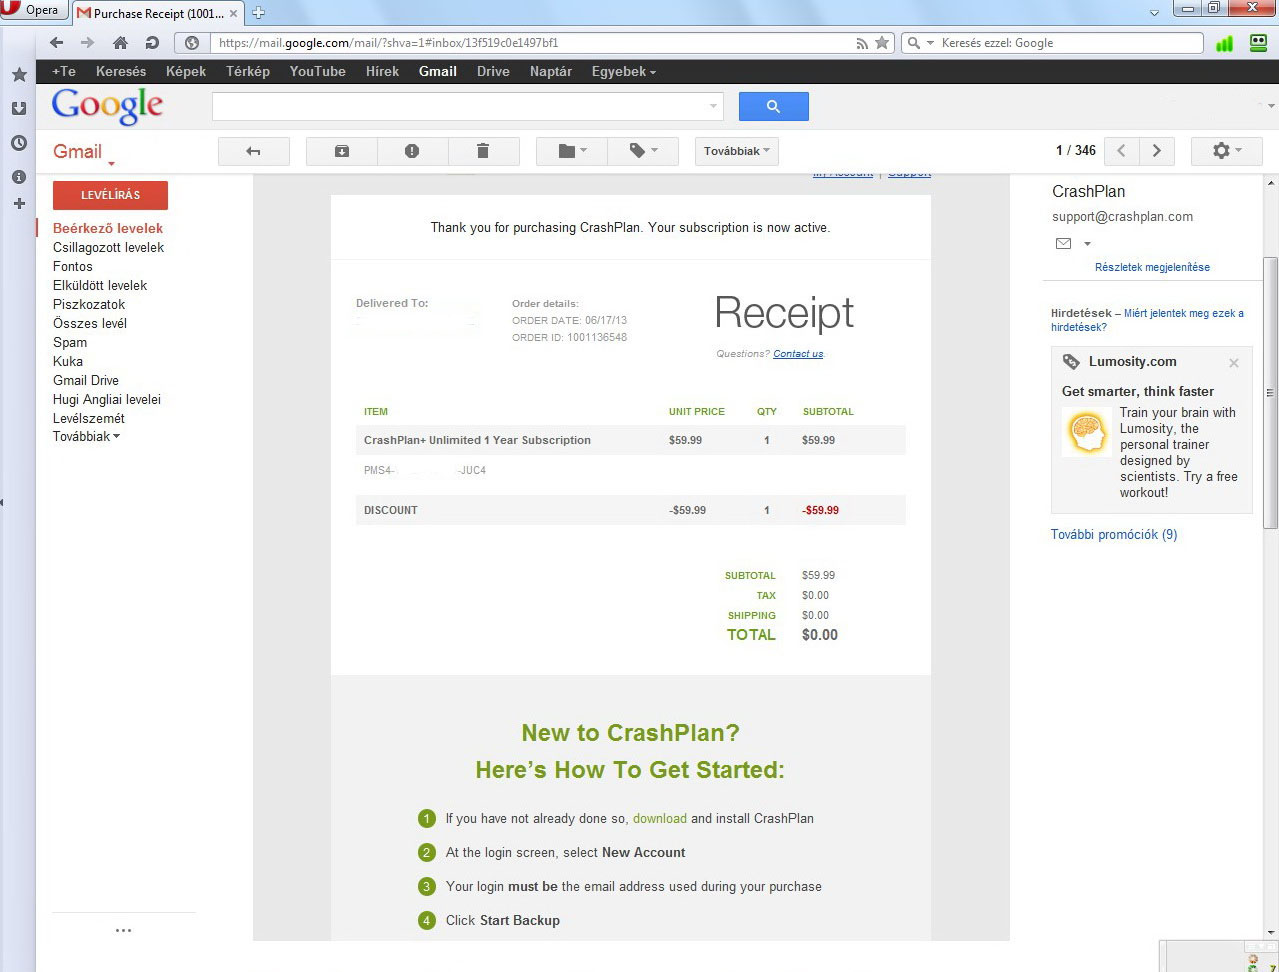
Task: Click the Google logo
Action: click(108, 106)
